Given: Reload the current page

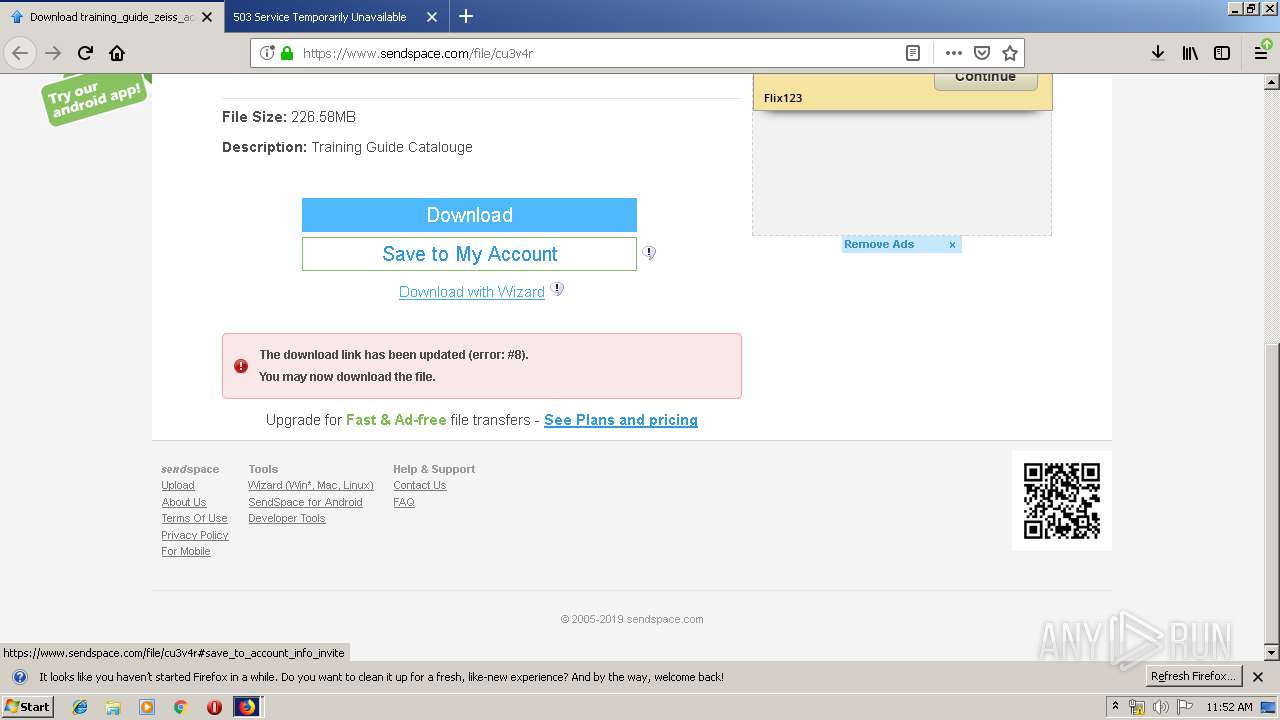Looking at the screenshot, I should tap(85, 53).
